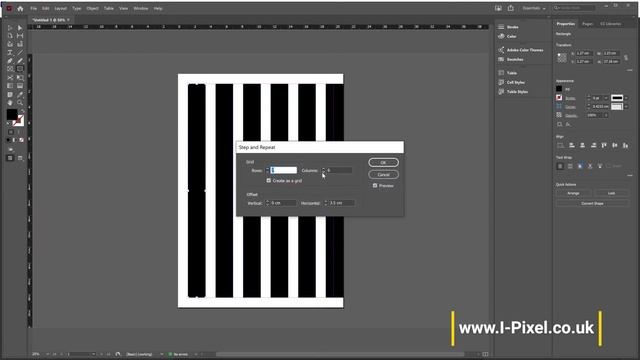The height and width of the screenshot is (360, 640).
Task: Open the page number dropdown in status bar
Action: click(x=93, y=354)
